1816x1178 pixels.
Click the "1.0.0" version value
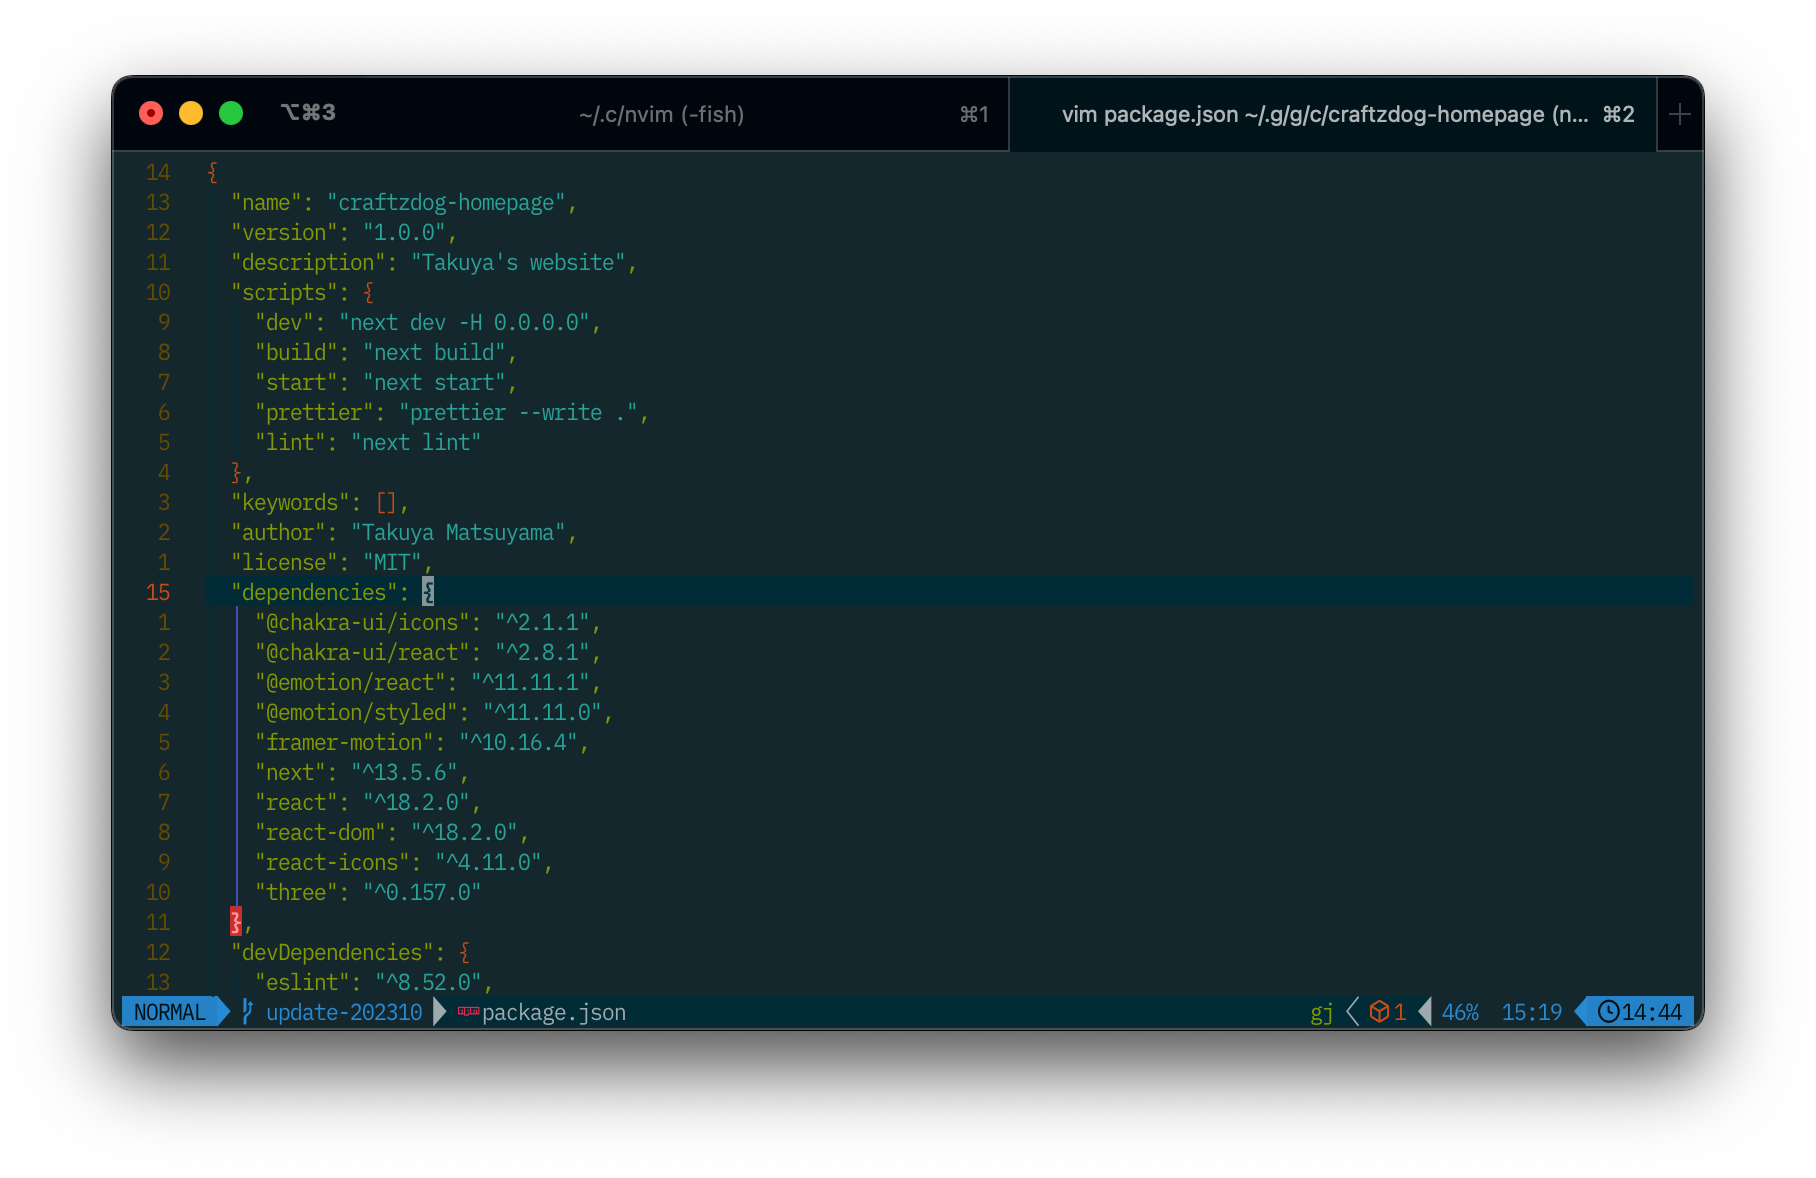(404, 232)
